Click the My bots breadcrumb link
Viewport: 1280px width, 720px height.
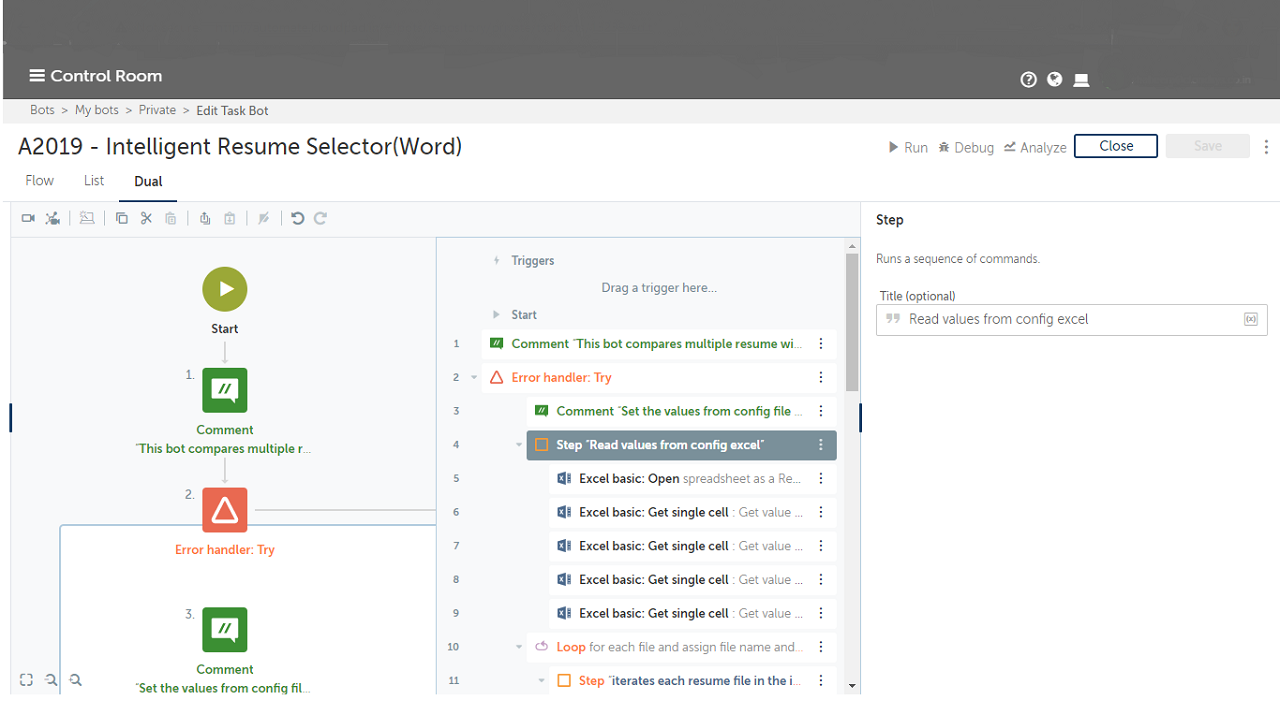click(97, 110)
